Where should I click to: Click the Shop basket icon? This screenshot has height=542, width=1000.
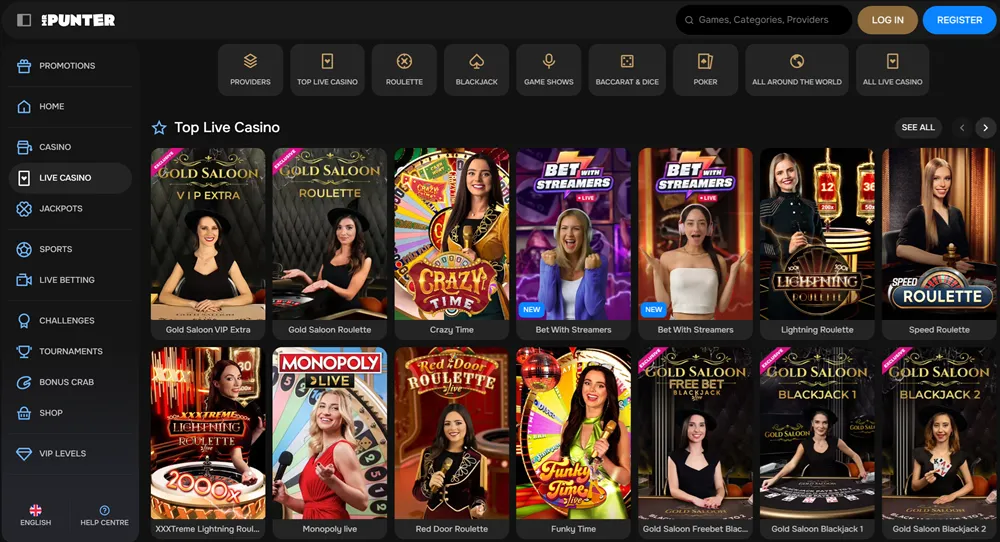click(24, 413)
